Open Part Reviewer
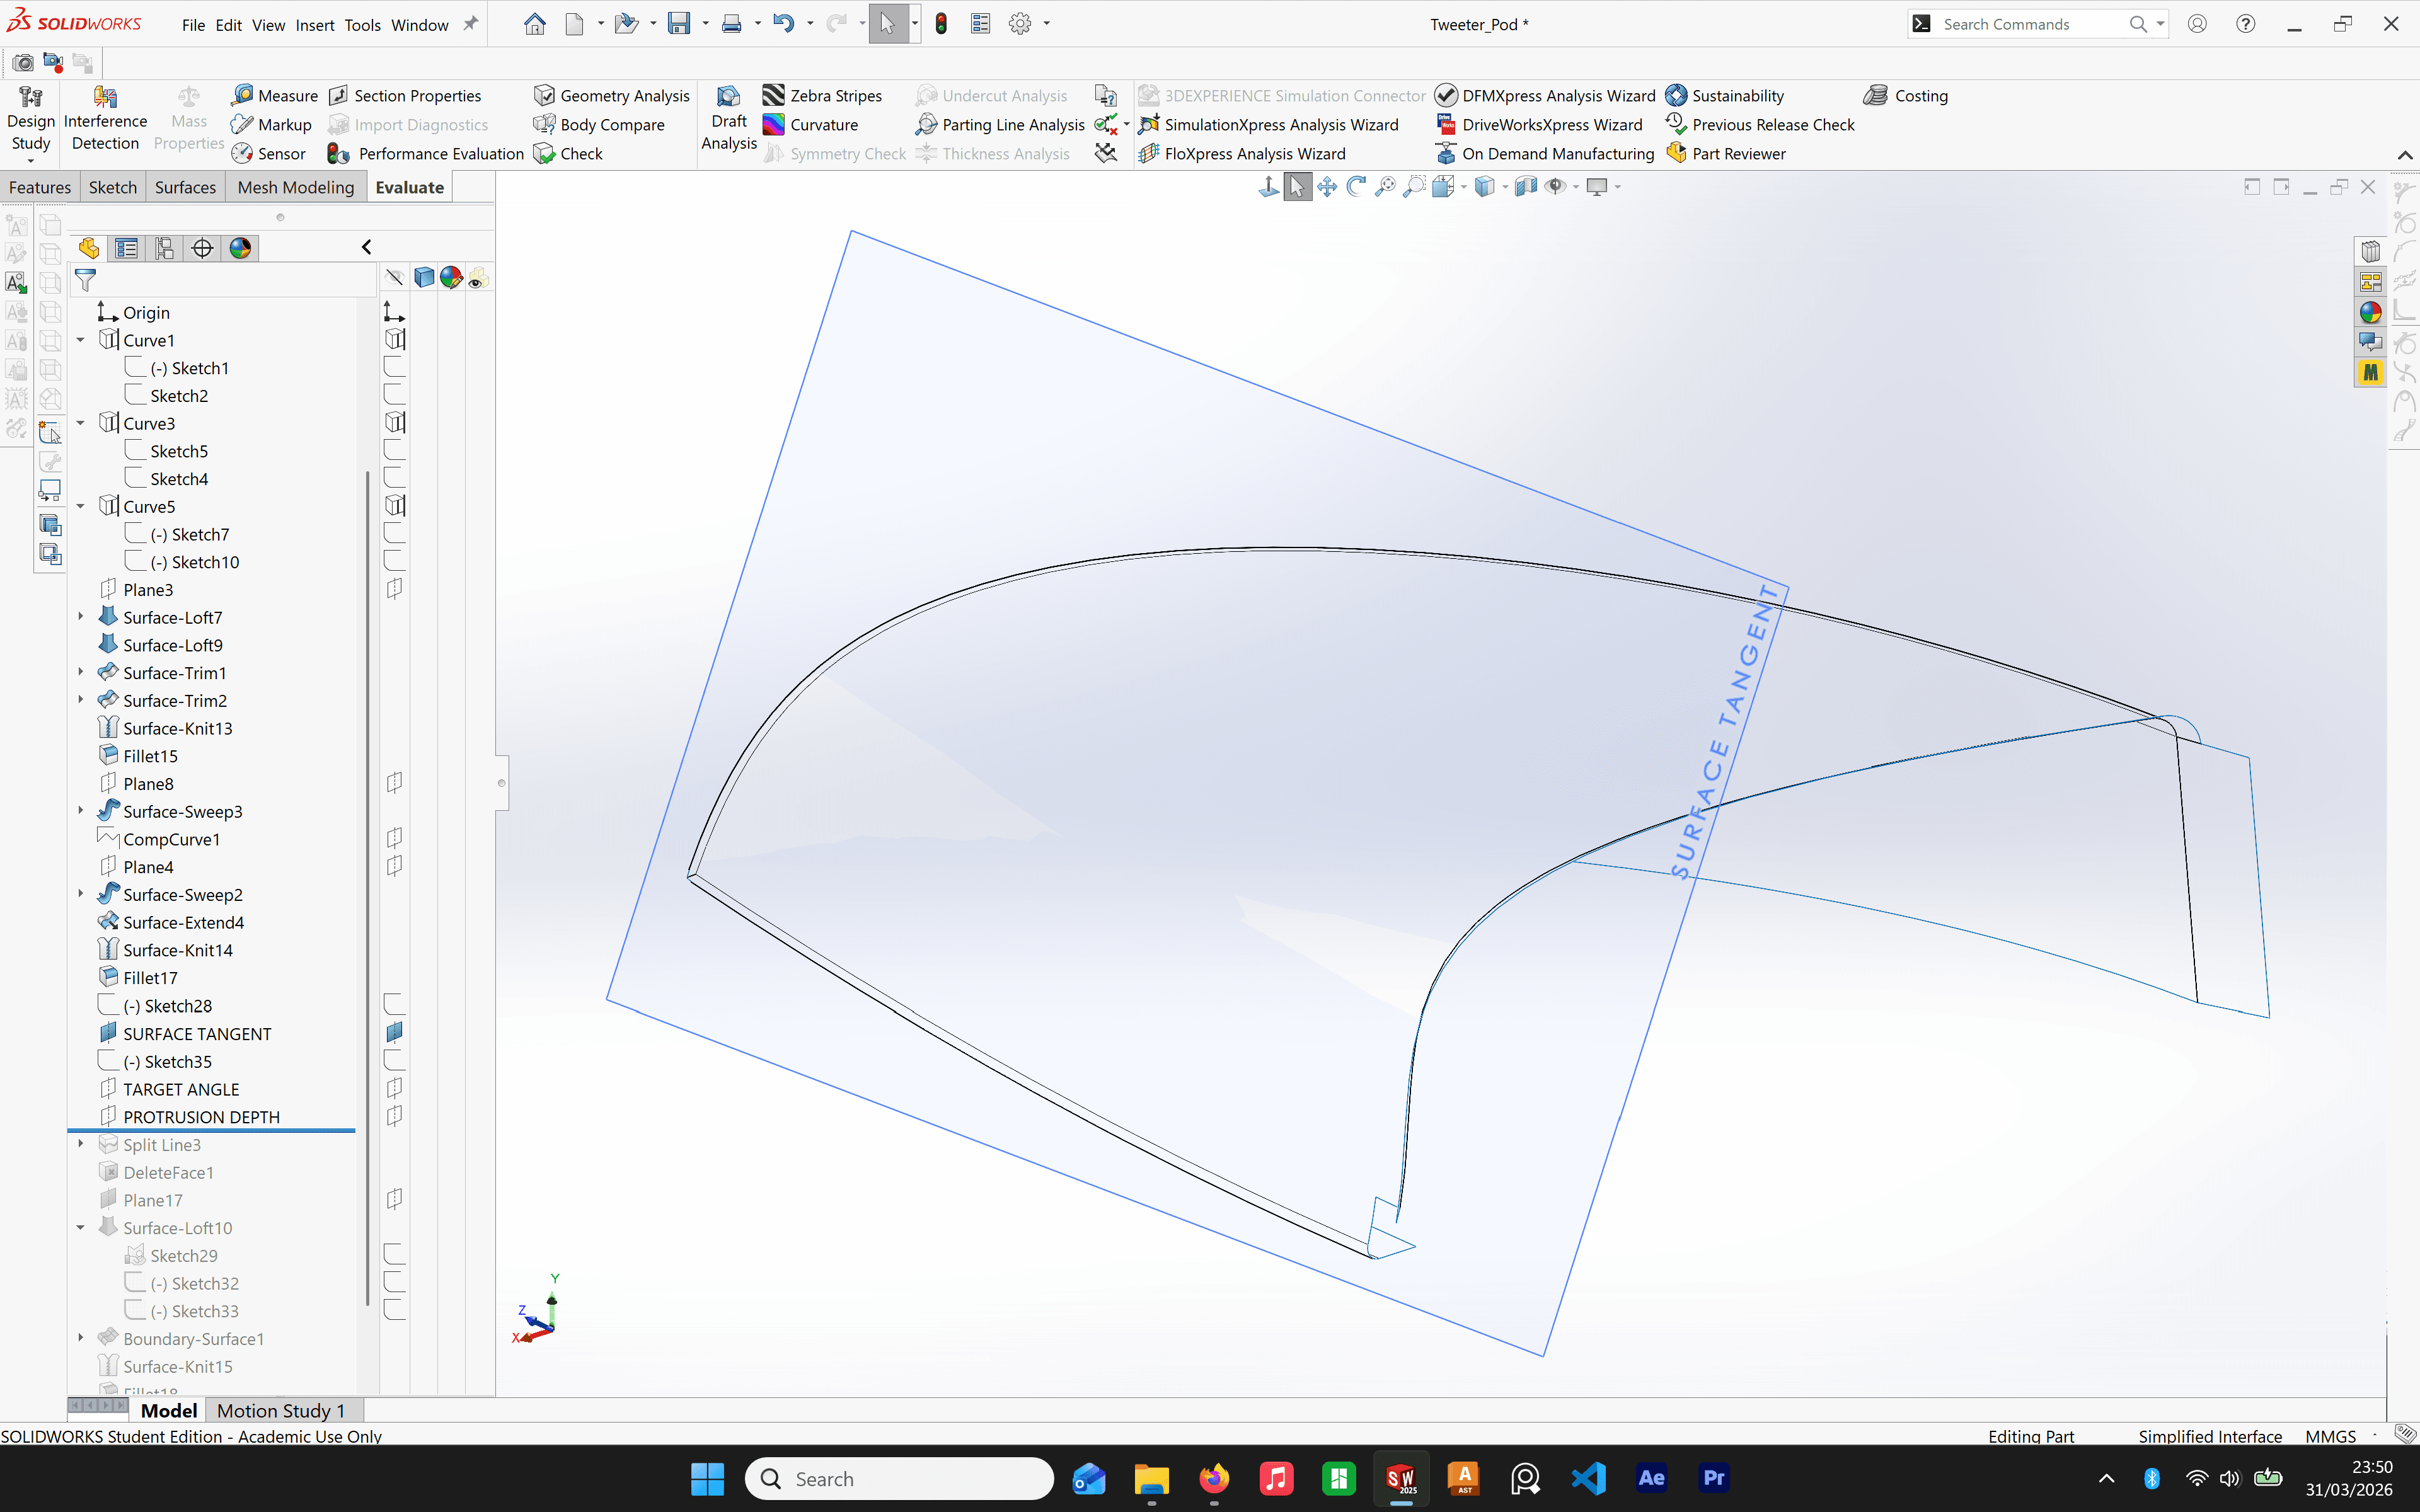 [1726, 153]
